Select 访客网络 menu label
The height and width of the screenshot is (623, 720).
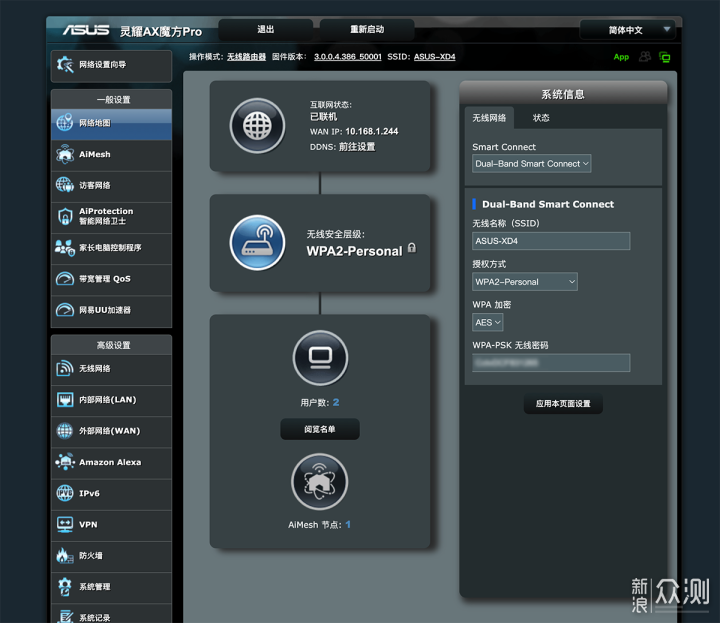pyautogui.click(x=95, y=185)
